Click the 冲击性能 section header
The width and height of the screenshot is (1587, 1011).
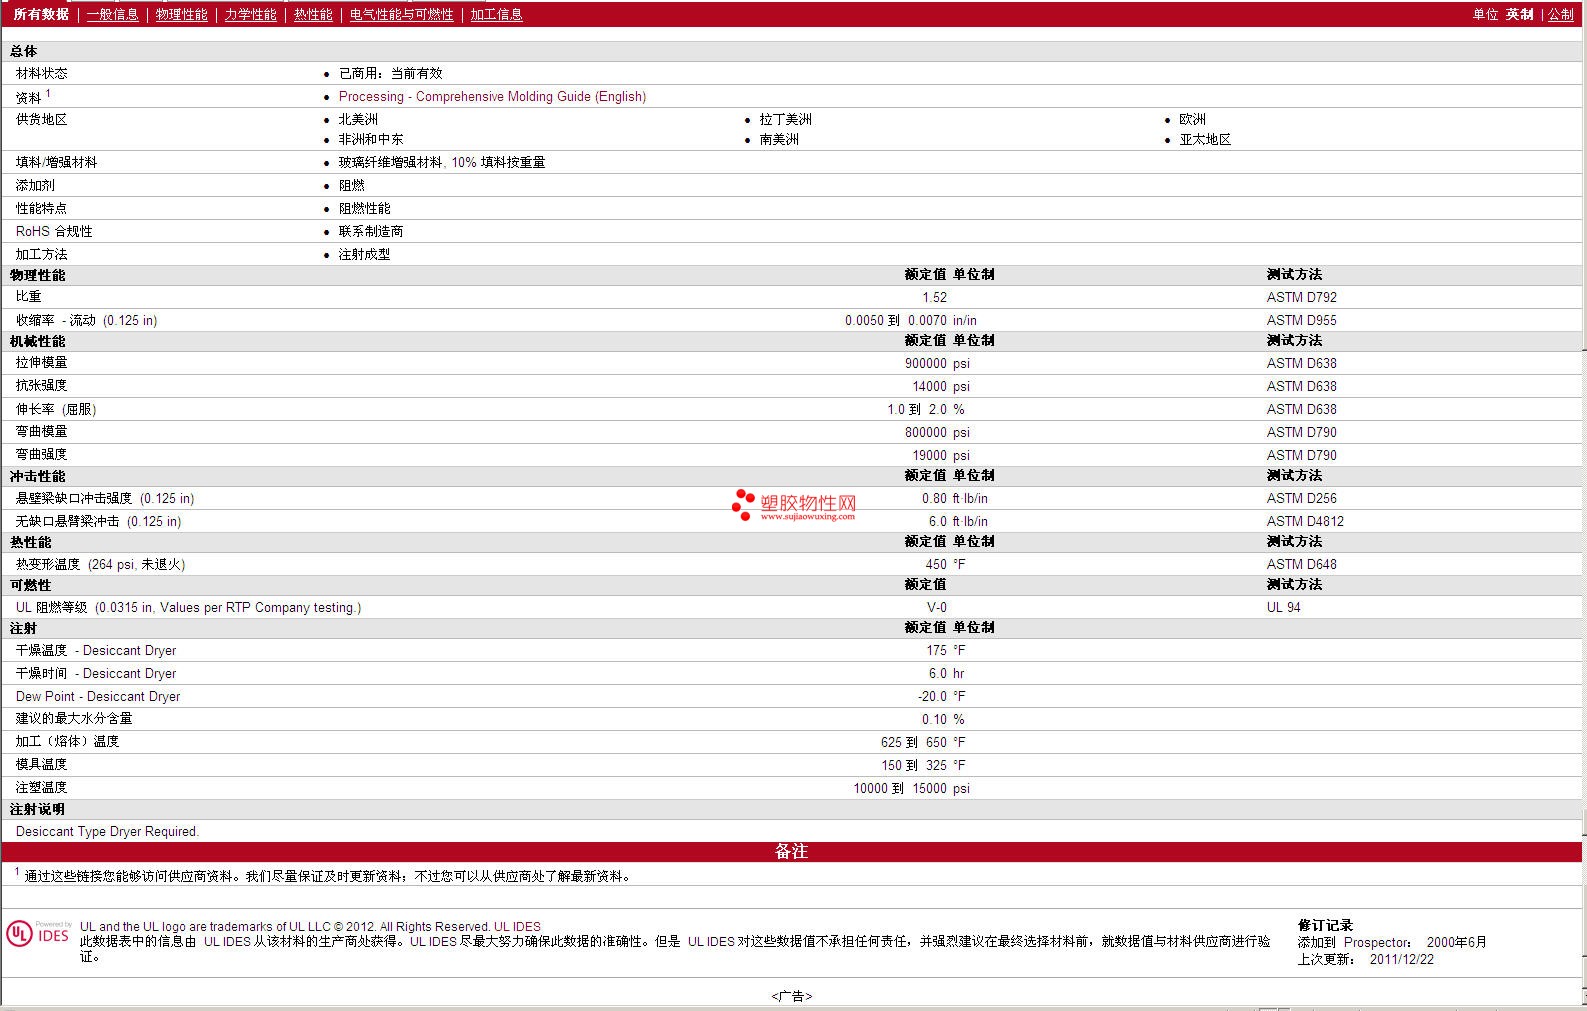[38, 476]
